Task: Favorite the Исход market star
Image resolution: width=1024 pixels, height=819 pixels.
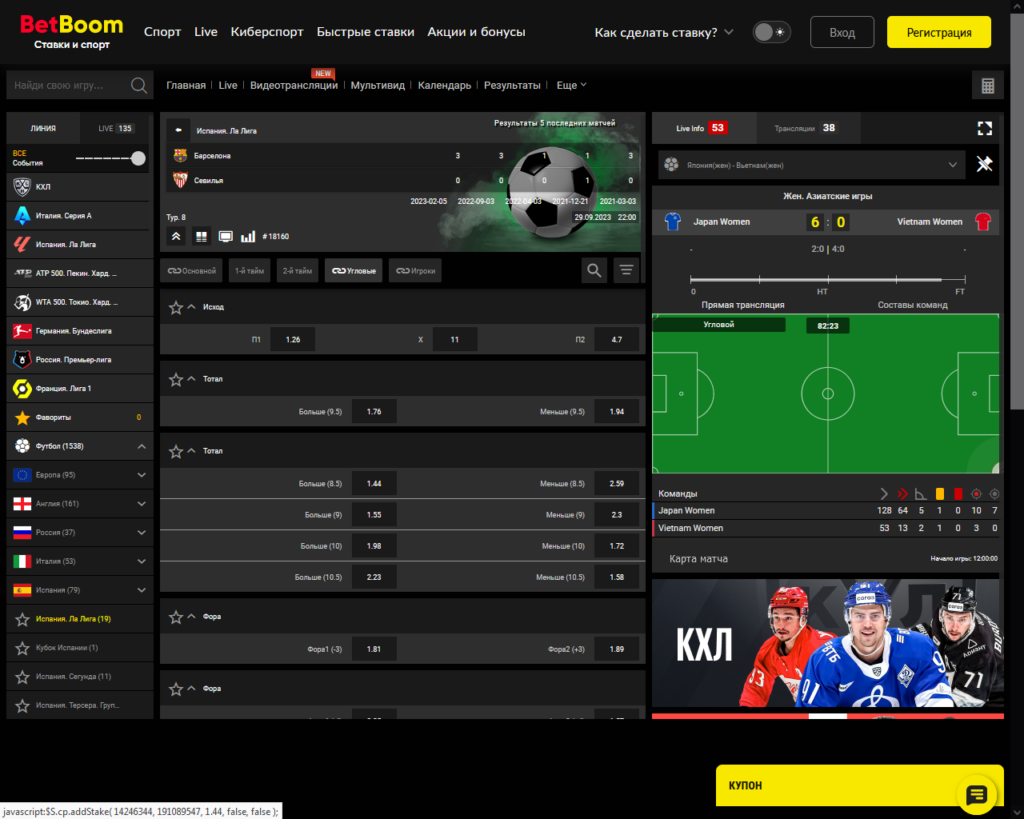Action: coord(176,308)
